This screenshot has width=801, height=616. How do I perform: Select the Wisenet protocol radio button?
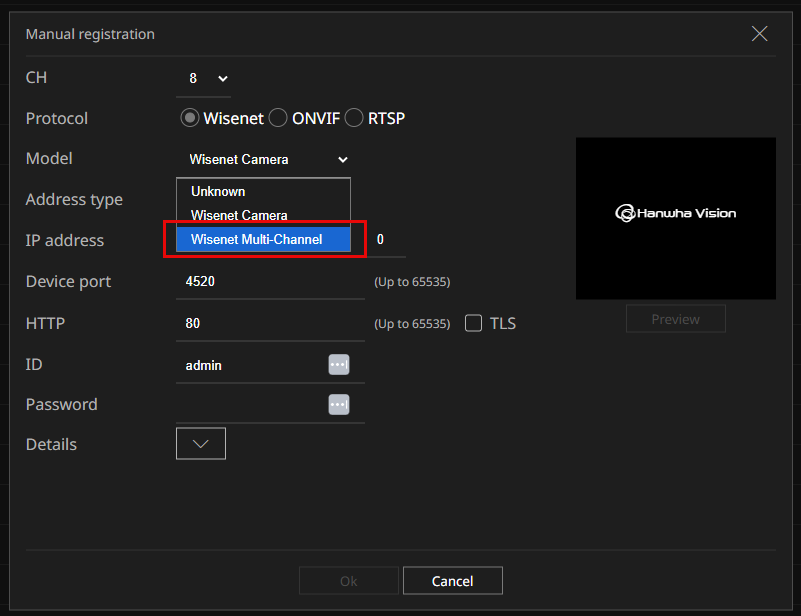coord(190,118)
